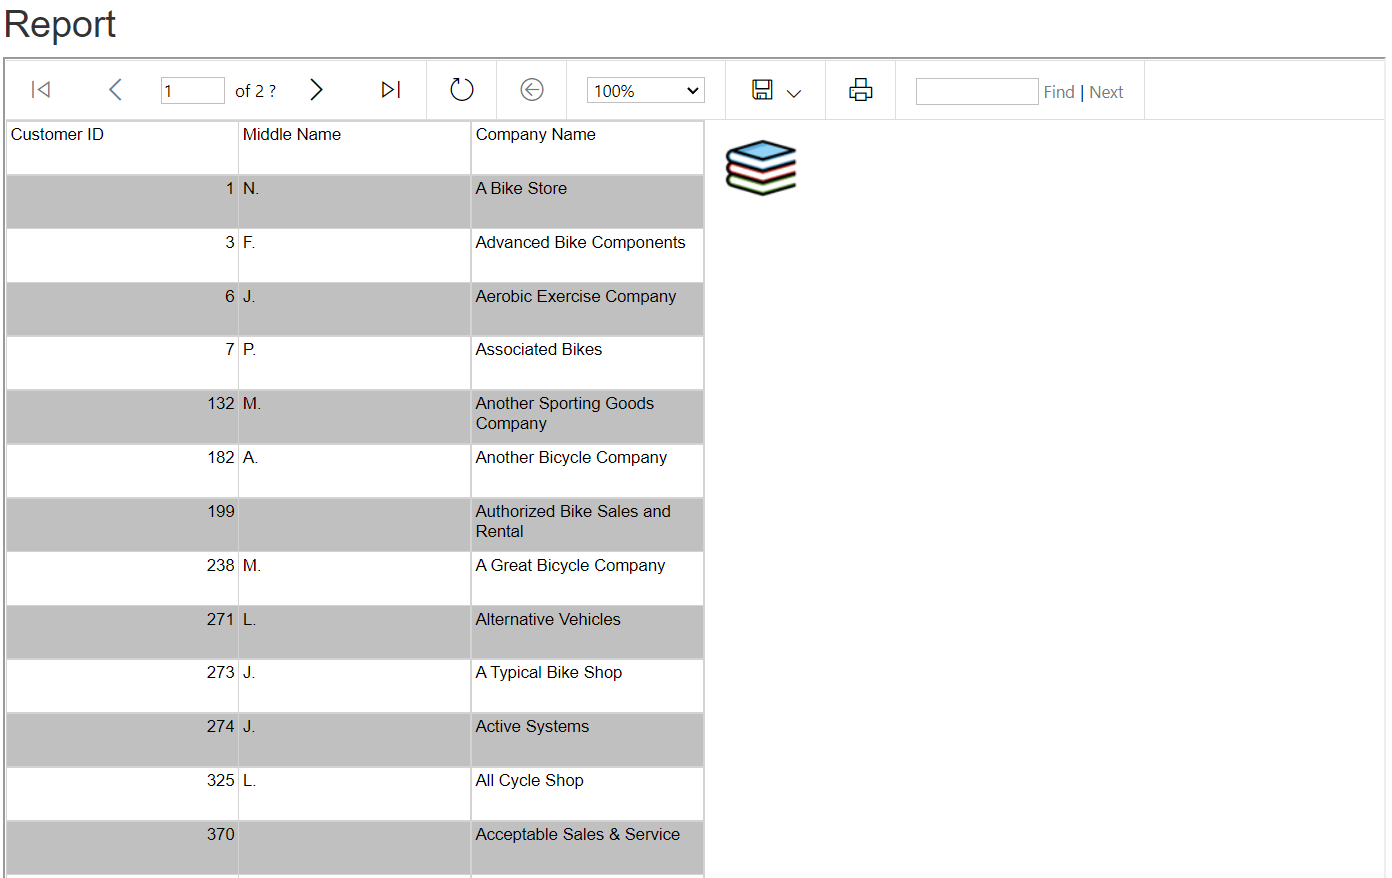Advance to the next report page
Screen dimensions: 1392x878
coord(316,90)
